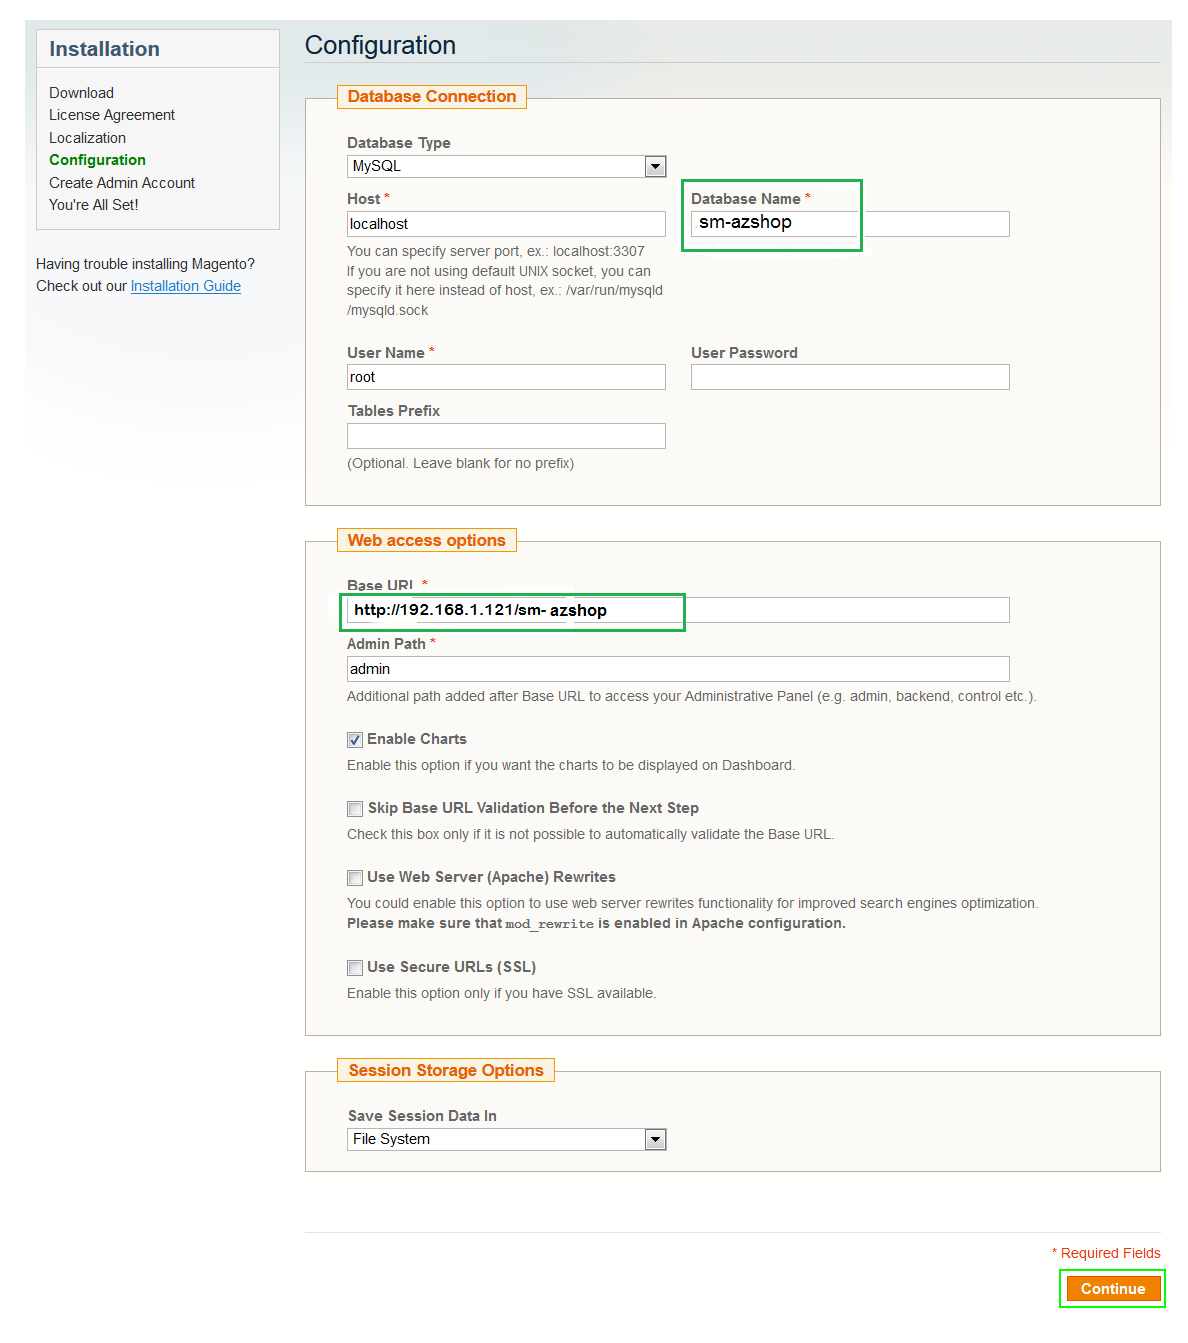Viewport: 1188px width, 1343px height.
Task: Select the MySQL database type combo box
Action: click(507, 167)
